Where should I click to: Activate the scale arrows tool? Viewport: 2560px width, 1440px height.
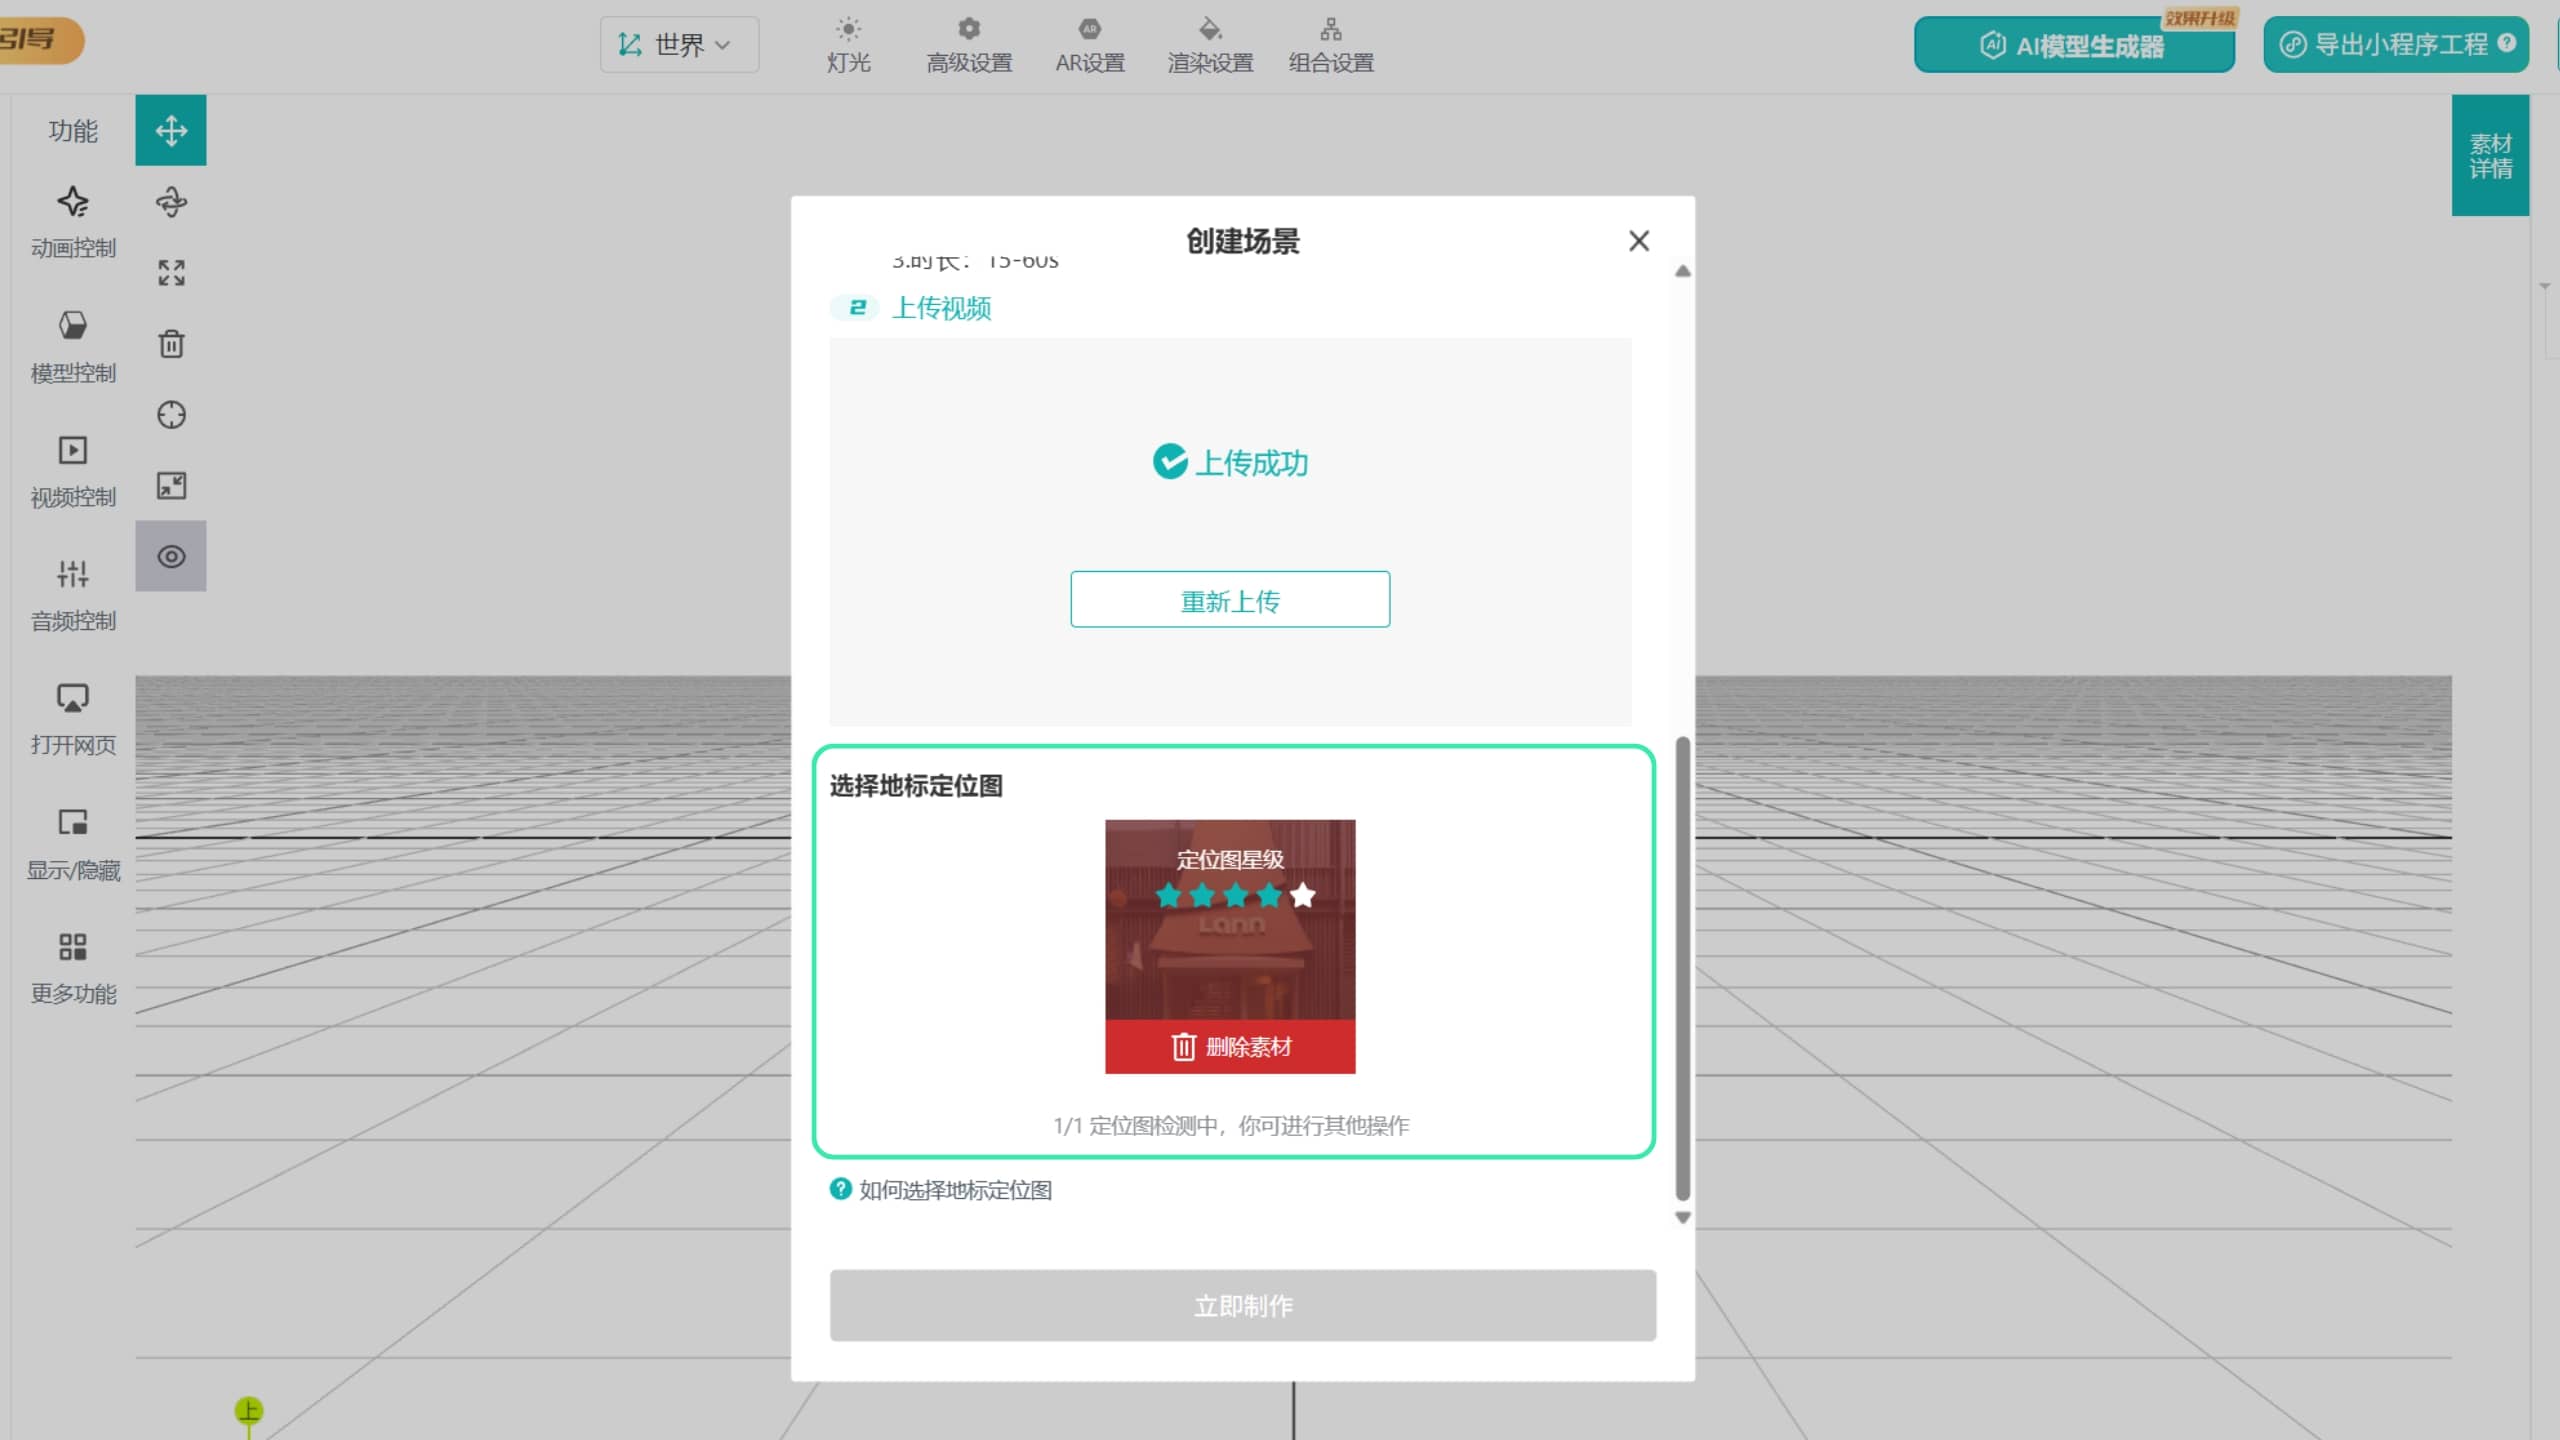171,273
